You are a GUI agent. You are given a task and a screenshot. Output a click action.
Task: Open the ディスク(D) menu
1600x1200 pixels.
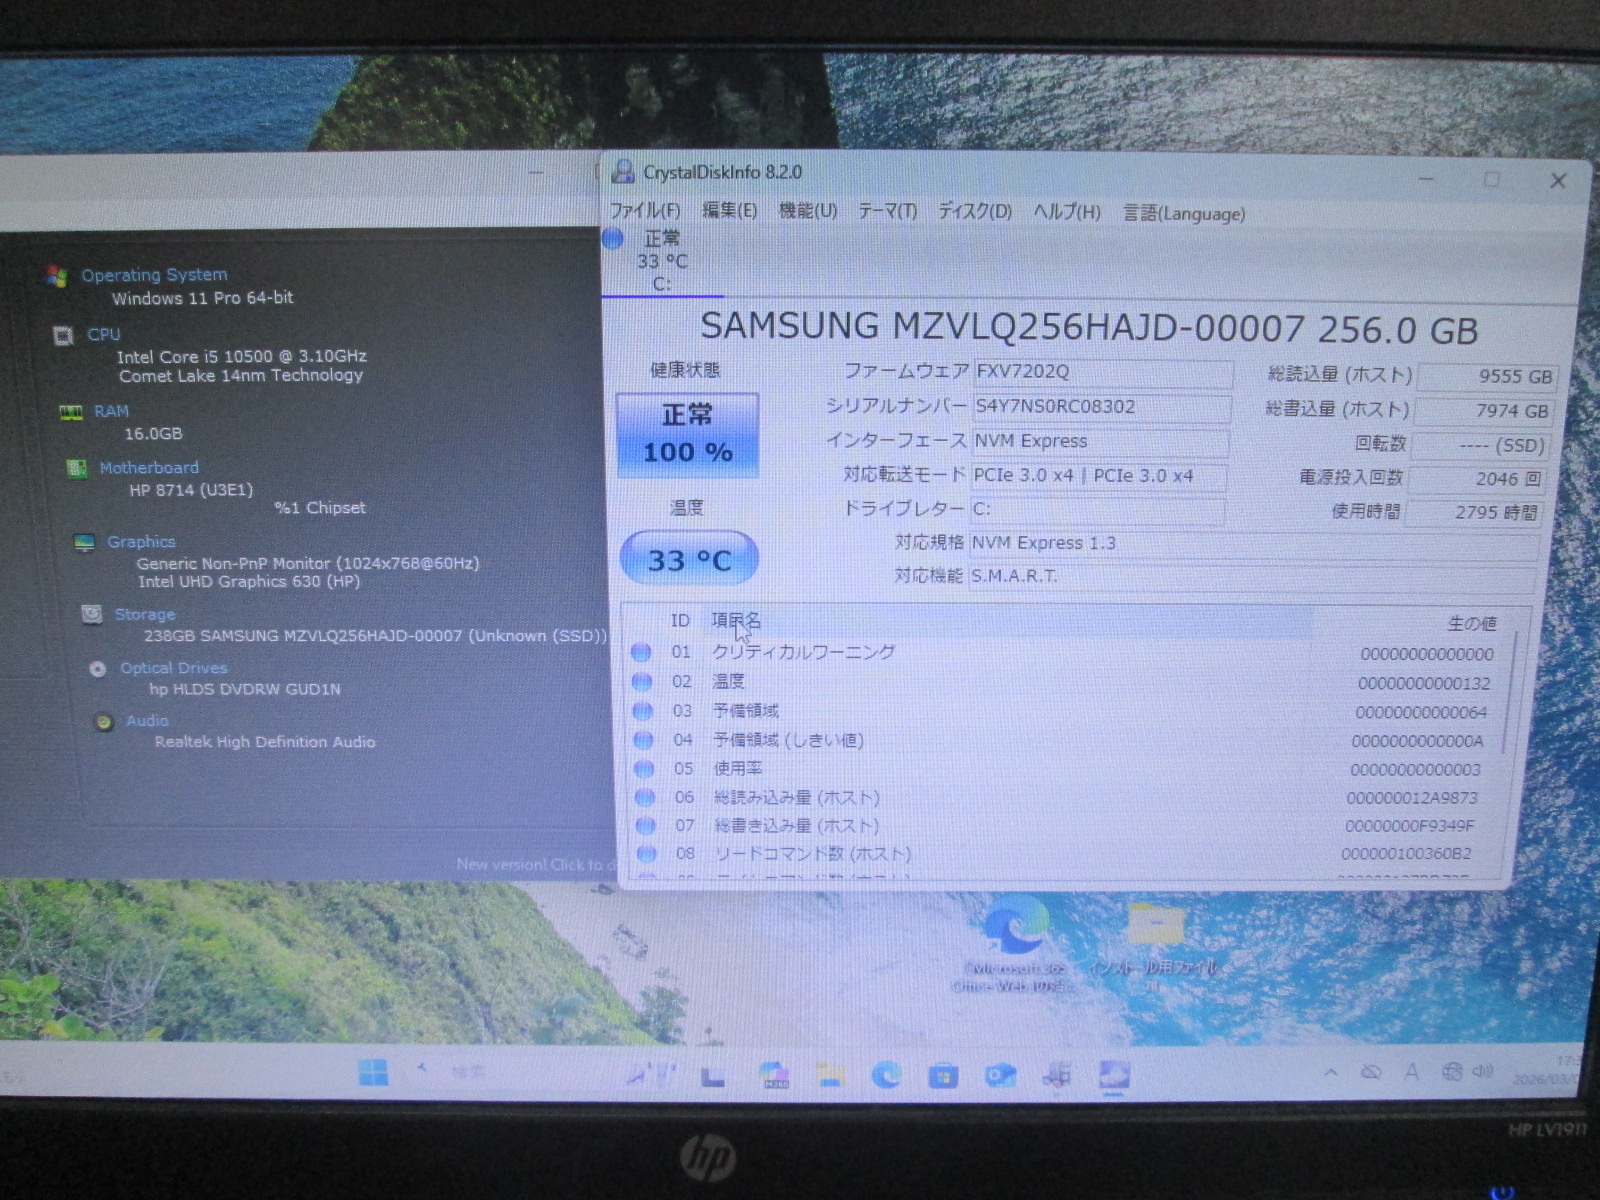click(974, 212)
